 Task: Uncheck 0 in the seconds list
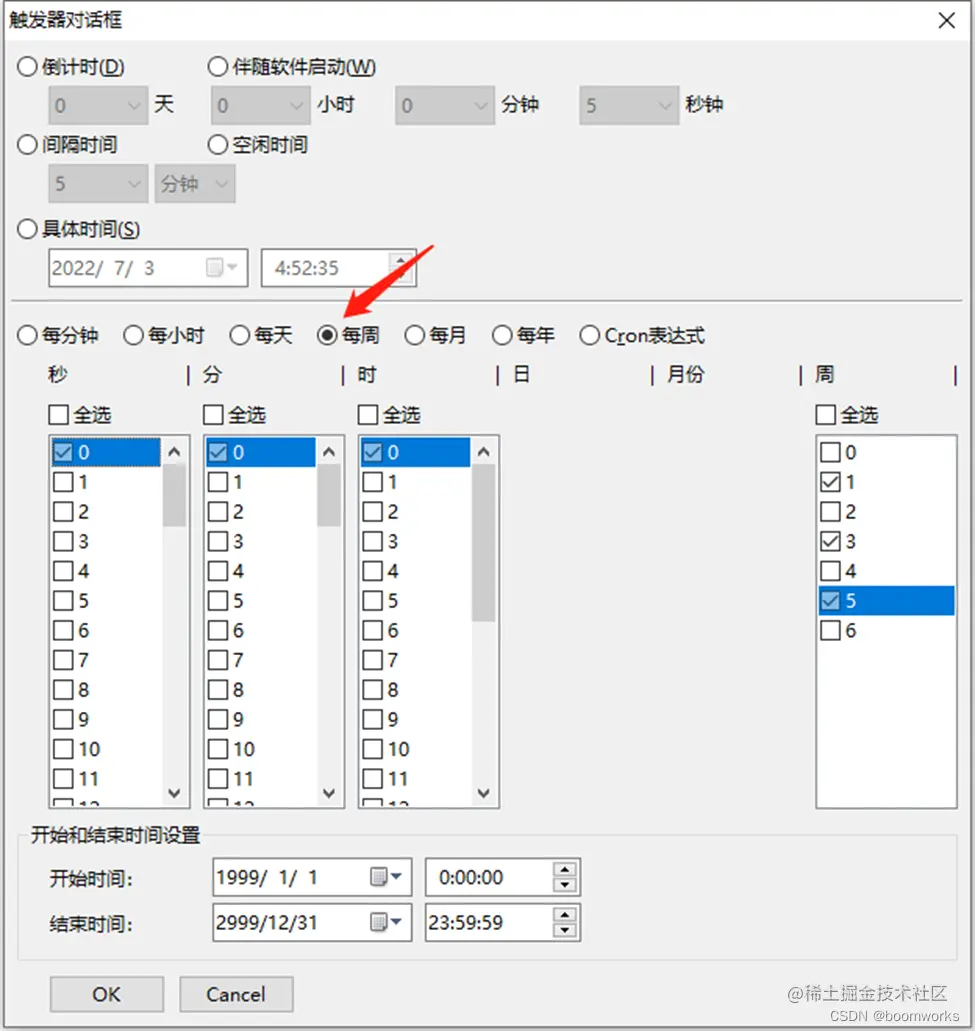point(63,452)
